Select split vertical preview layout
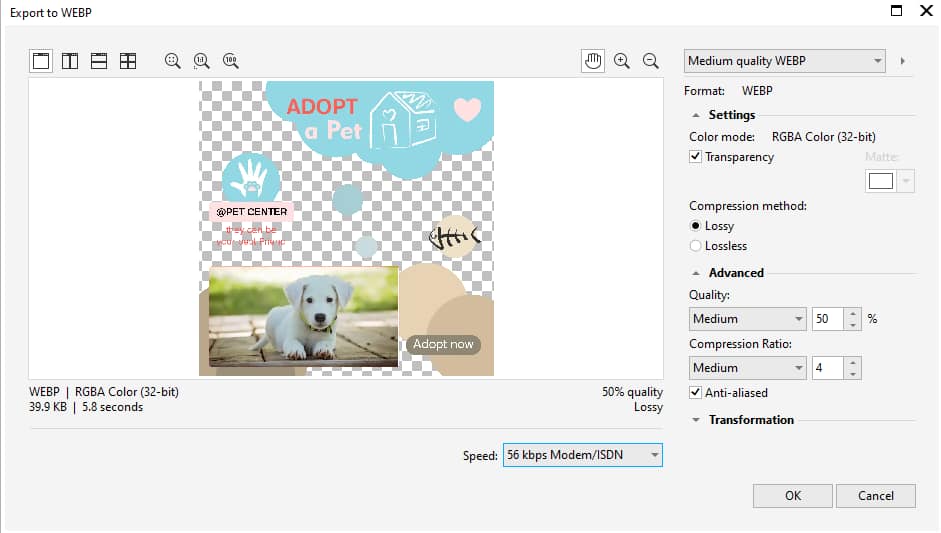The image size is (941, 533). coord(70,61)
